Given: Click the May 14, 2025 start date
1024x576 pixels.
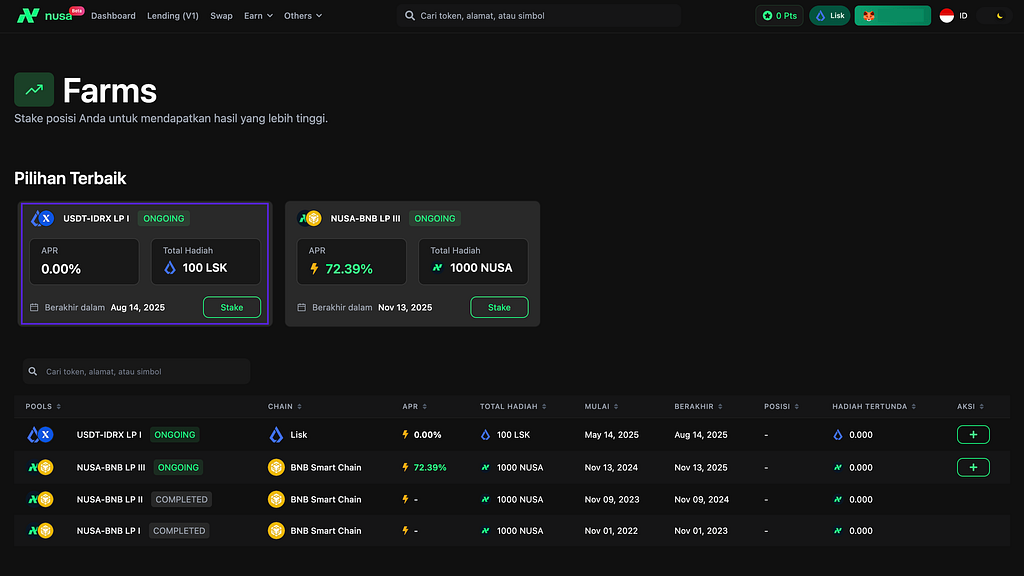Looking at the screenshot, I should [611, 434].
